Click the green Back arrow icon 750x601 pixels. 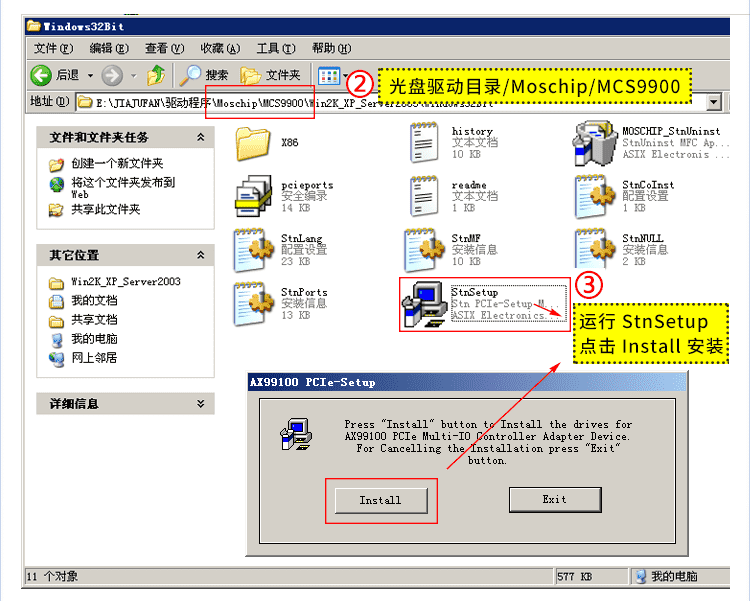coord(41,75)
